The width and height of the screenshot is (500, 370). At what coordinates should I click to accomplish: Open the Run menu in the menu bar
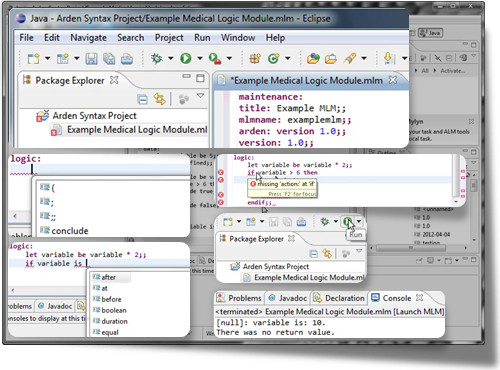[x=202, y=38]
